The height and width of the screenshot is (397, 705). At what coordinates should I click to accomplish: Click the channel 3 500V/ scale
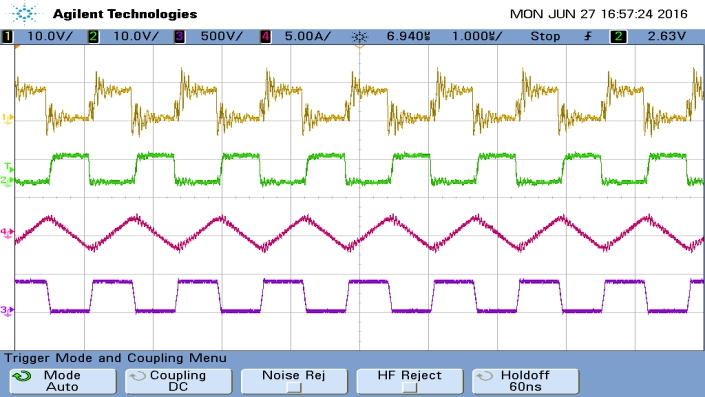tap(222, 36)
